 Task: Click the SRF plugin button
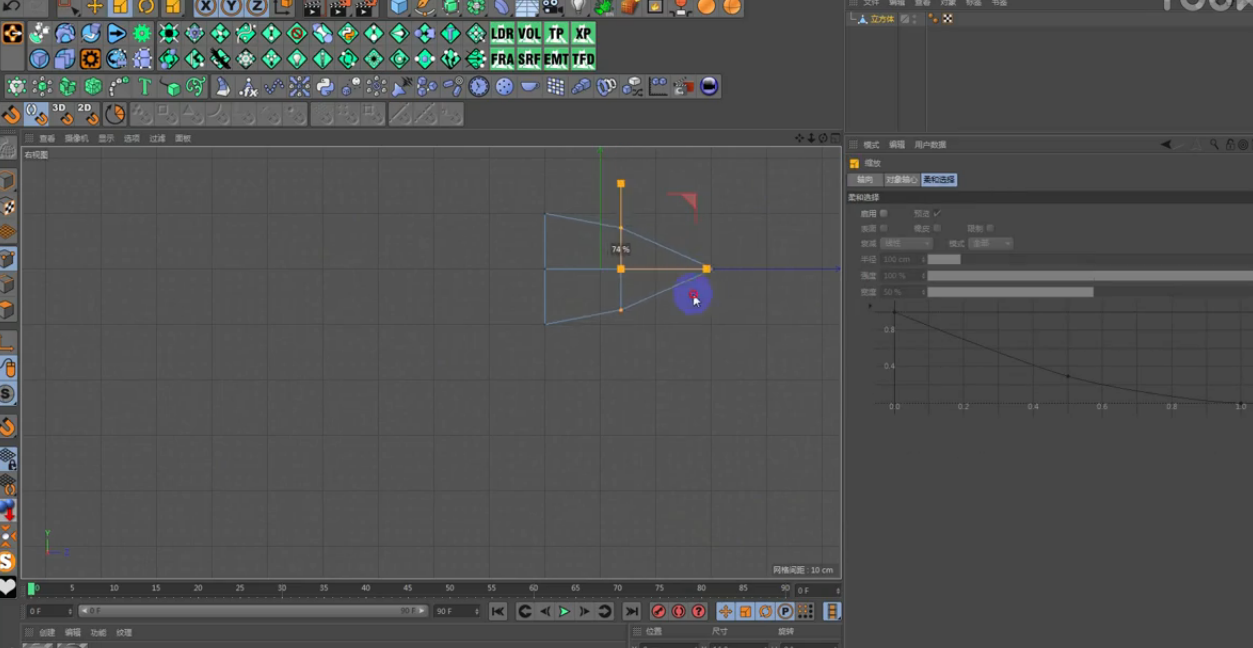pyautogui.click(x=529, y=59)
